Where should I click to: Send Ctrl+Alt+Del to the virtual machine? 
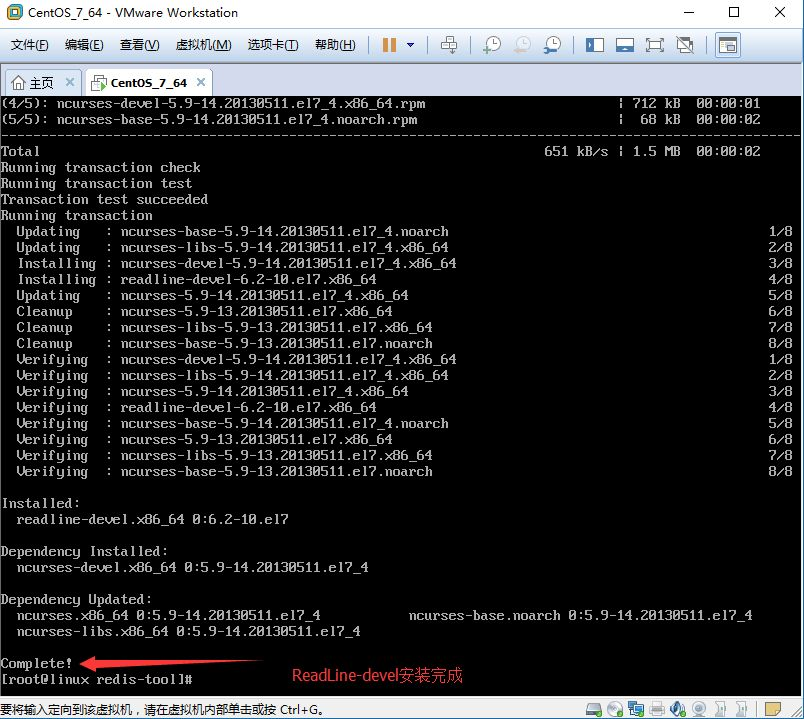449,45
